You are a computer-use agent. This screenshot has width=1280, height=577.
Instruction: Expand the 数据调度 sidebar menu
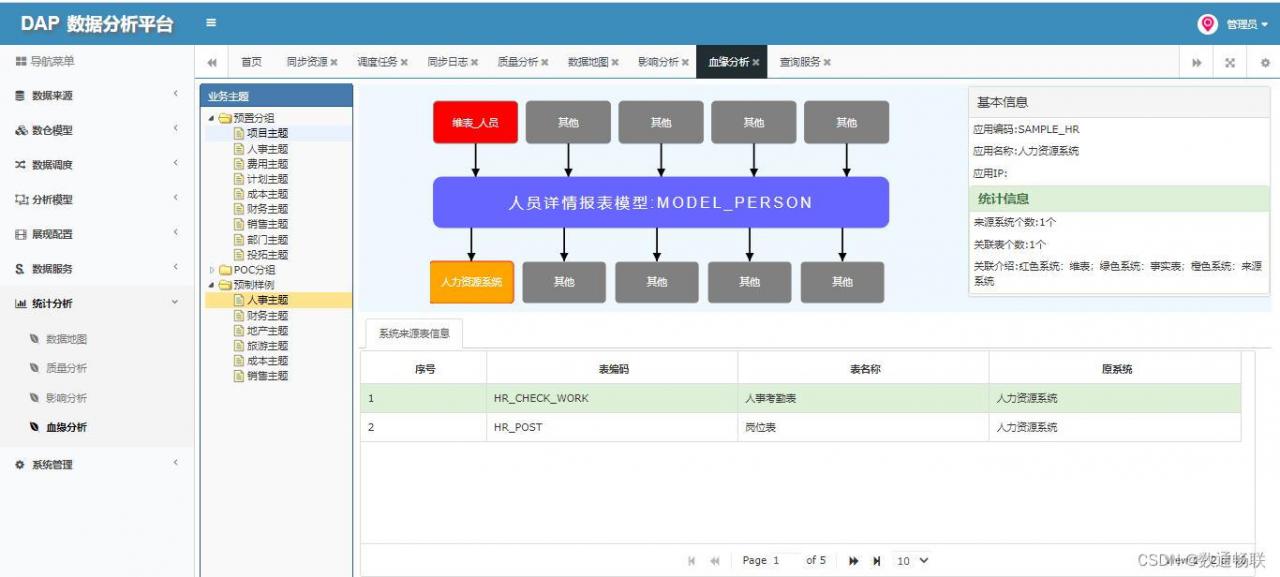97,165
